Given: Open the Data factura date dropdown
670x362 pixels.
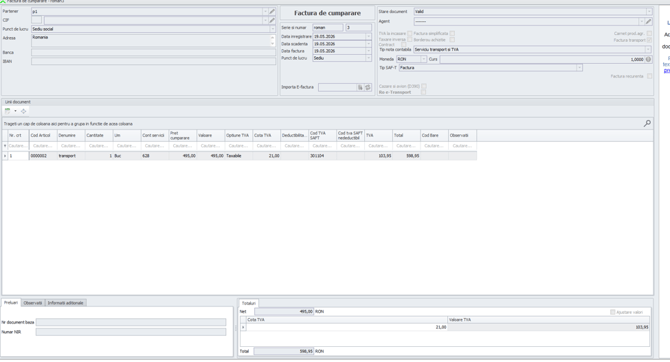Looking at the screenshot, I should [x=368, y=51].
